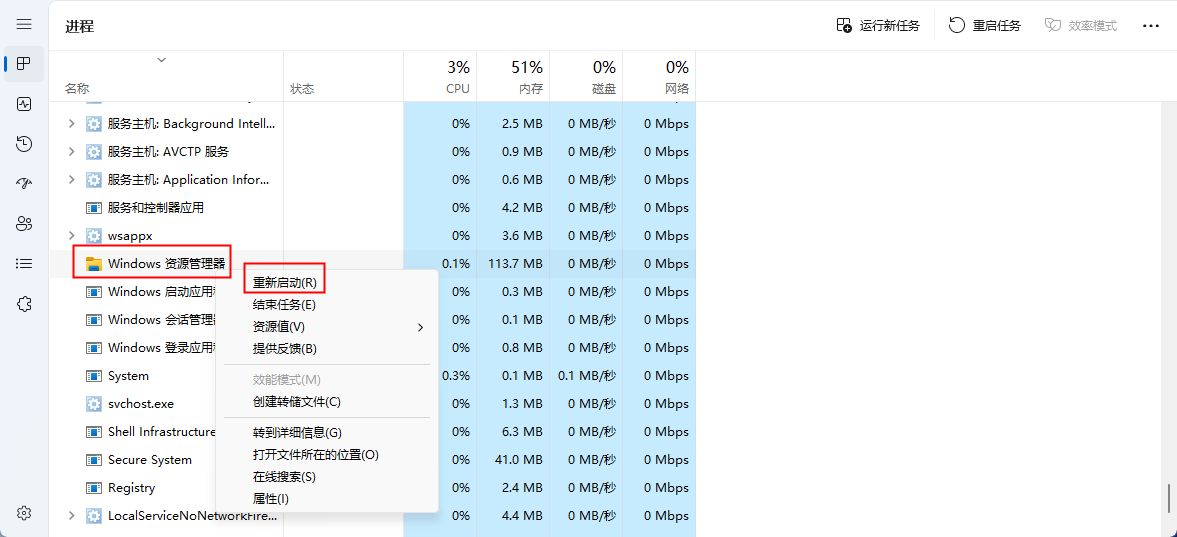The image size is (1177, 537).
Task: Click the 重启任务 button
Action: 985,26
